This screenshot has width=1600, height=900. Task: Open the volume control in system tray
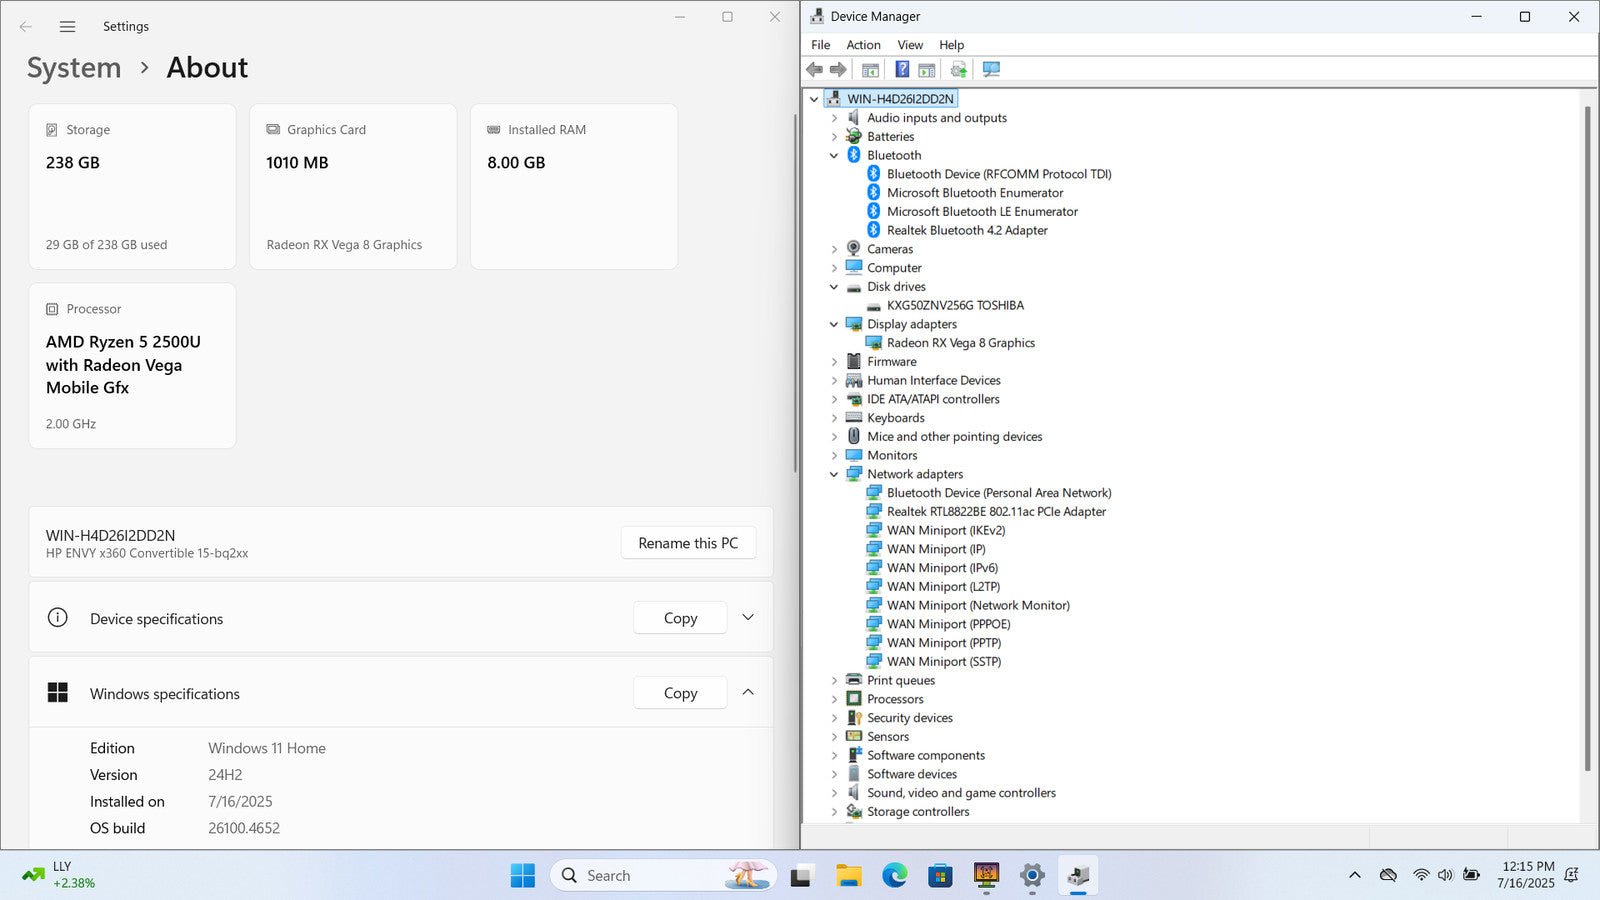click(x=1445, y=875)
